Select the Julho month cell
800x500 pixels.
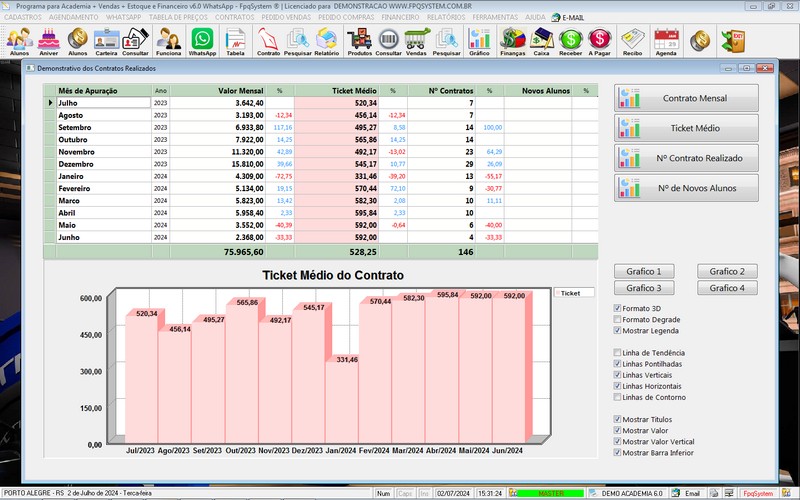[104, 103]
